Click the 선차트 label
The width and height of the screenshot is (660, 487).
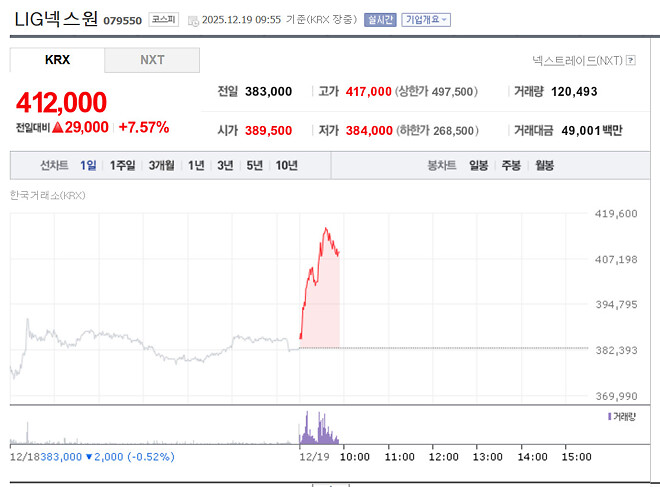click(x=54, y=165)
